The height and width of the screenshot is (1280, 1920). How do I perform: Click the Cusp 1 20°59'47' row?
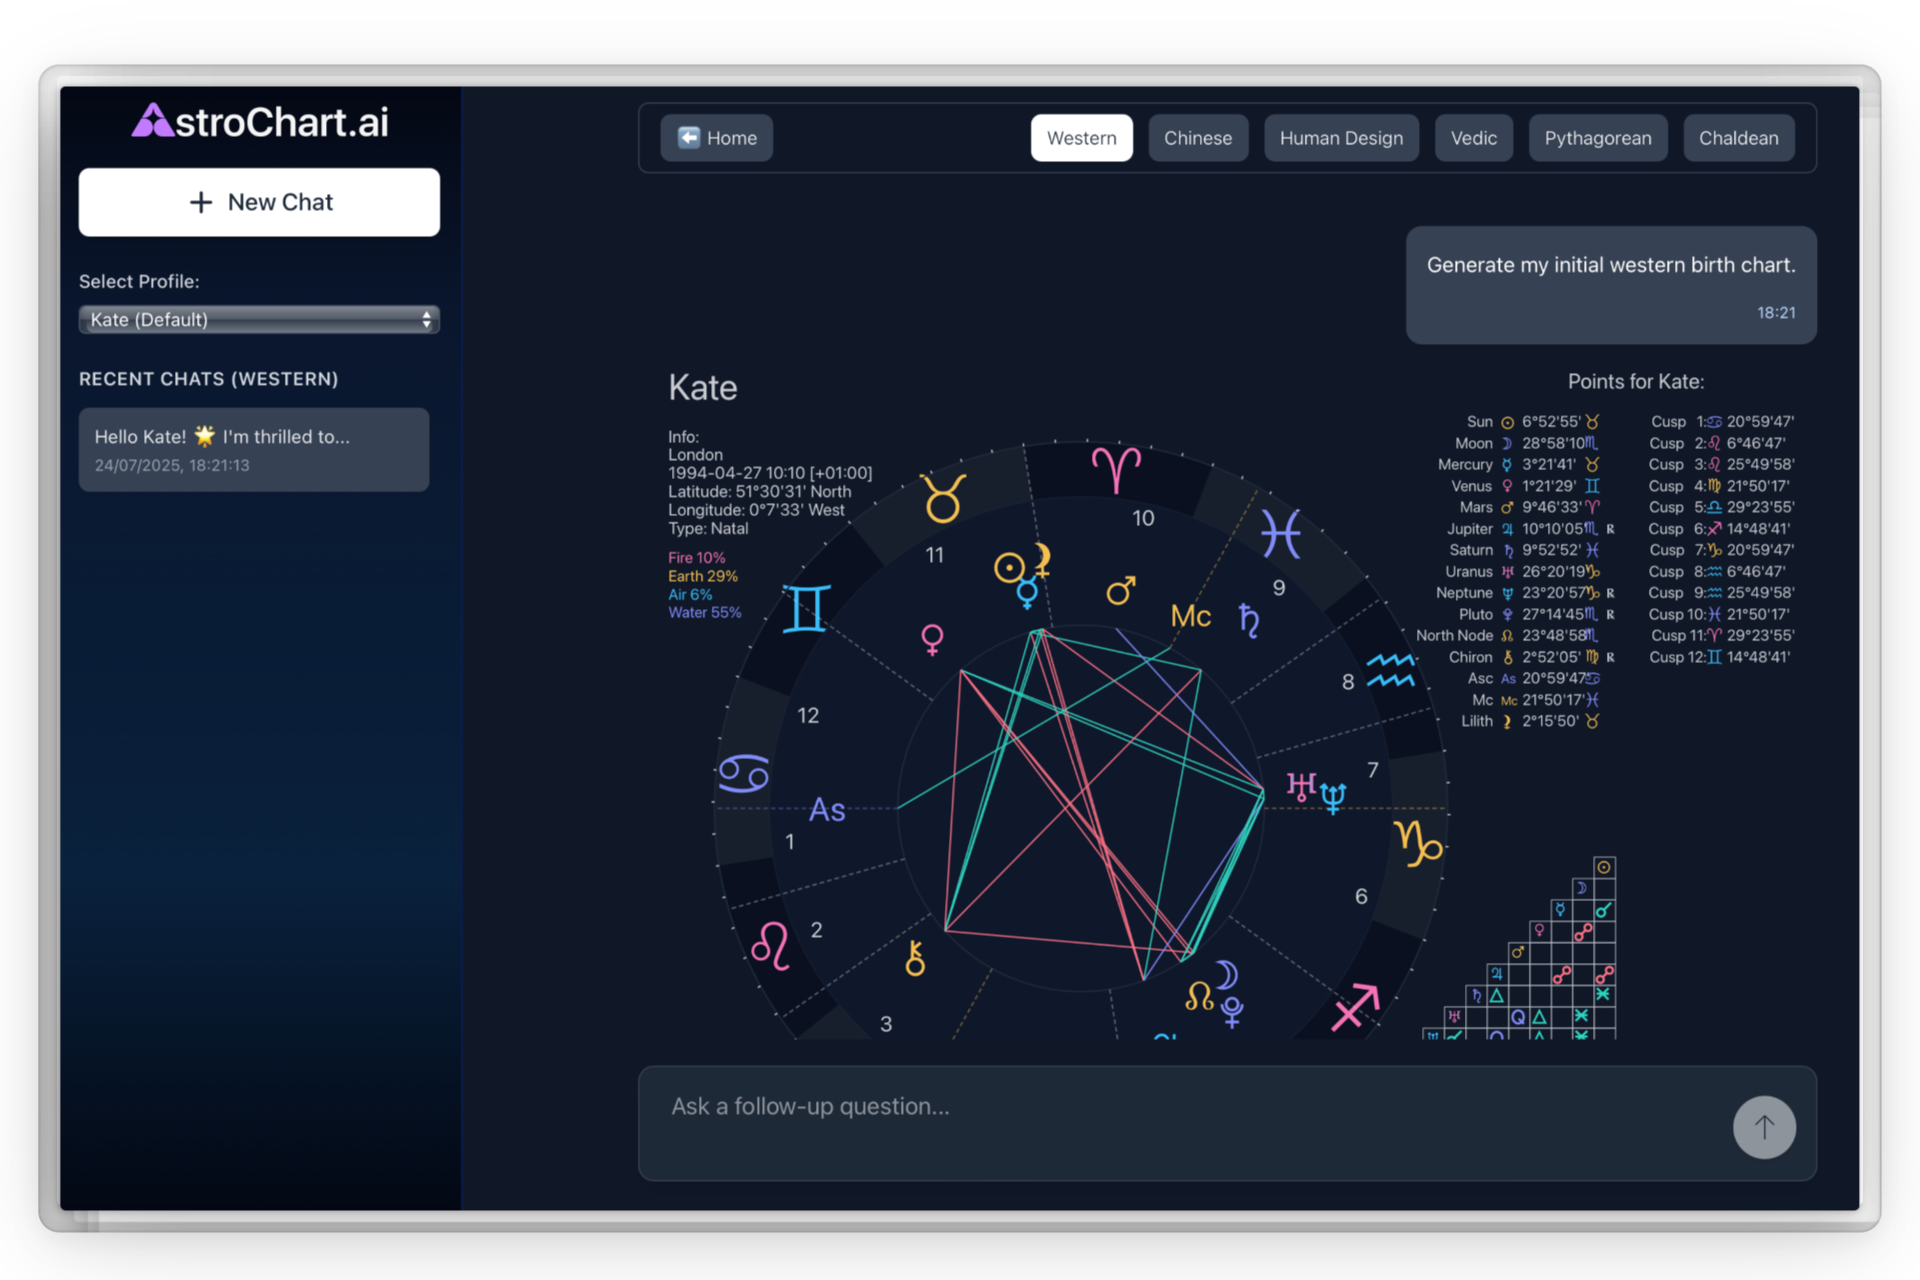pyautogui.click(x=1722, y=422)
